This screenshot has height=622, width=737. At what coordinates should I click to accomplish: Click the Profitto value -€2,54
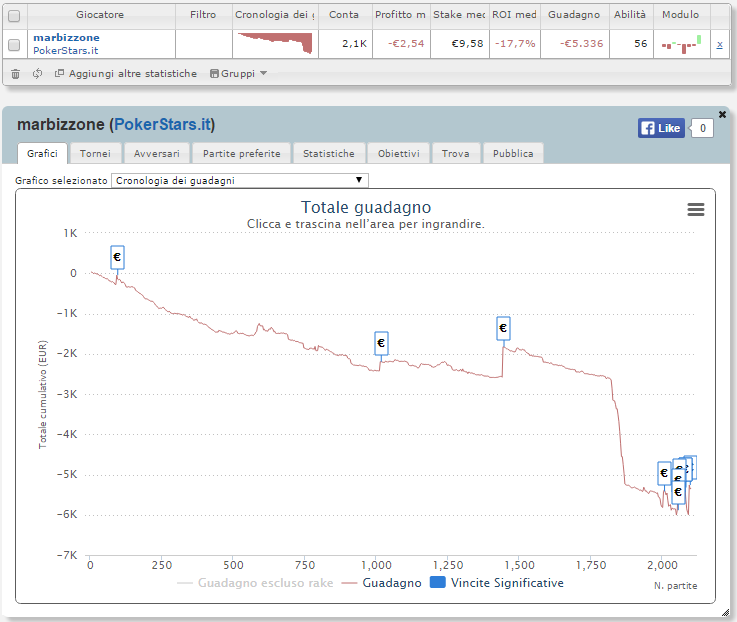[x=406, y=44]
